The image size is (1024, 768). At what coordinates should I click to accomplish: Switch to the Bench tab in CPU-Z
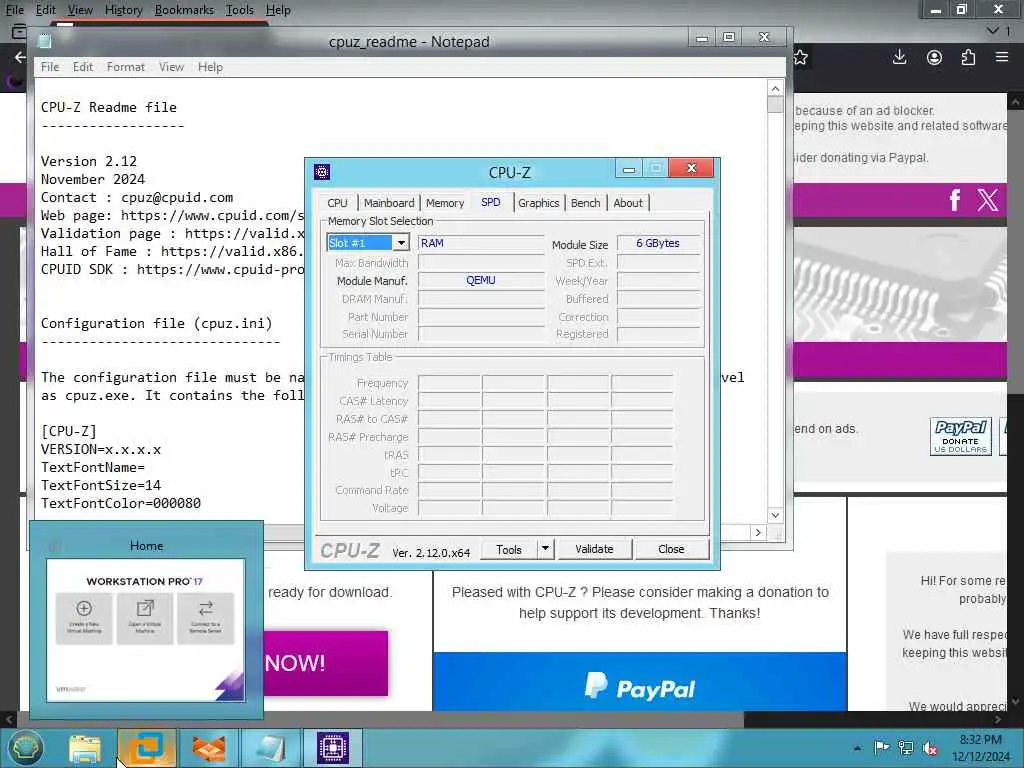coord(585,203)
